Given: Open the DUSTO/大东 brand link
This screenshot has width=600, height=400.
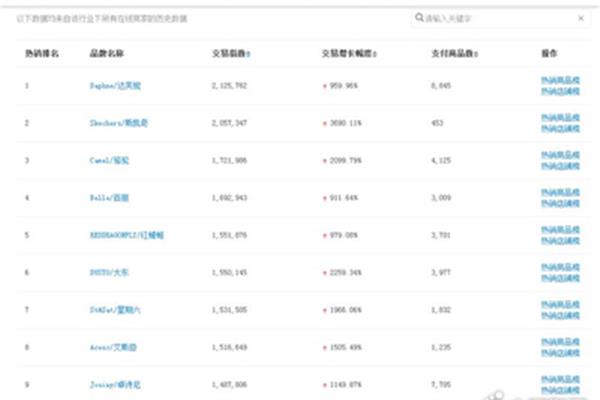Looking at the screenshot, I should (x=109, y=272).
